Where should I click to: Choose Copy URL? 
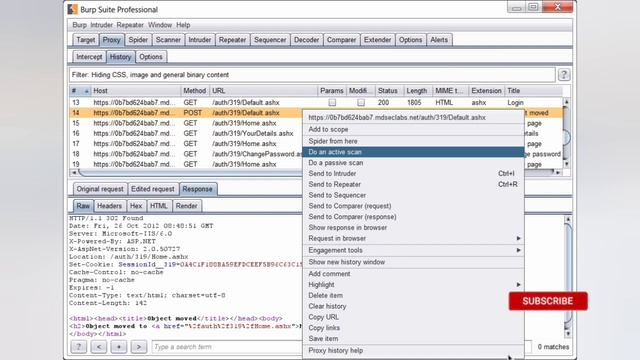coord(413,317)
